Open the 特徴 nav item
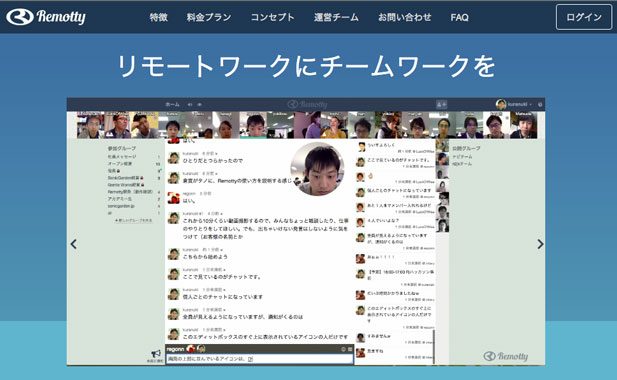The width and height of the screenshot is (617, 380). [159, 17]
